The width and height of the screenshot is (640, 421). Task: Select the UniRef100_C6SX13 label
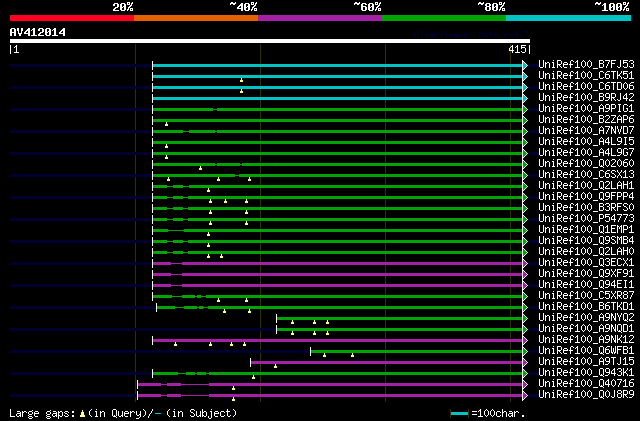(586, 174)
